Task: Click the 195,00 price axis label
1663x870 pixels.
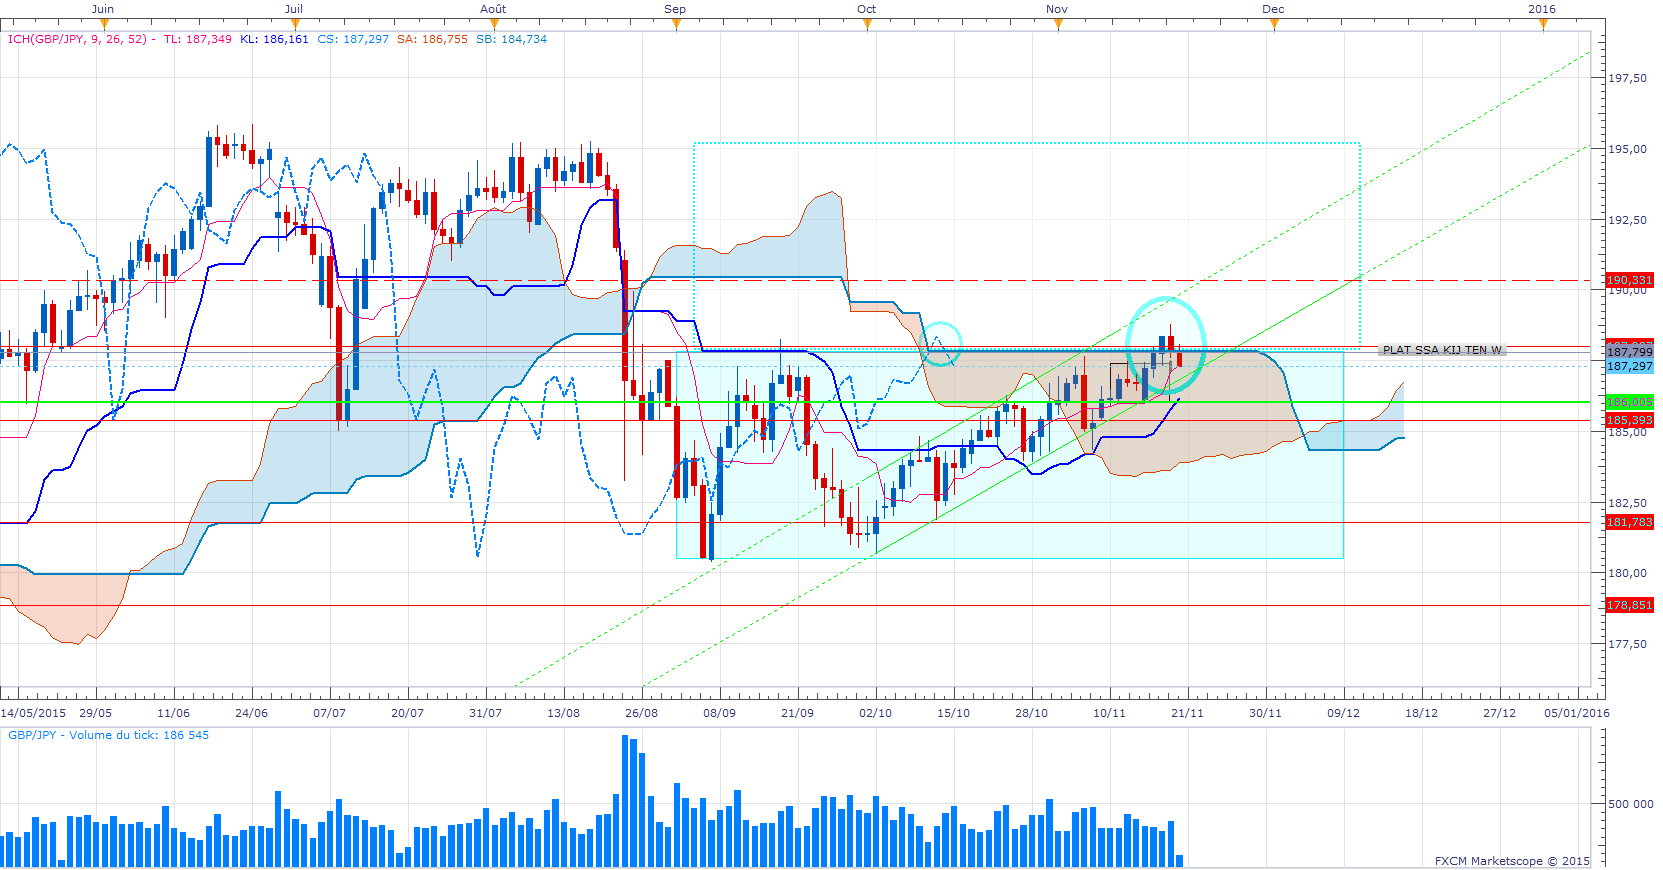Action: coord(1628,149)
